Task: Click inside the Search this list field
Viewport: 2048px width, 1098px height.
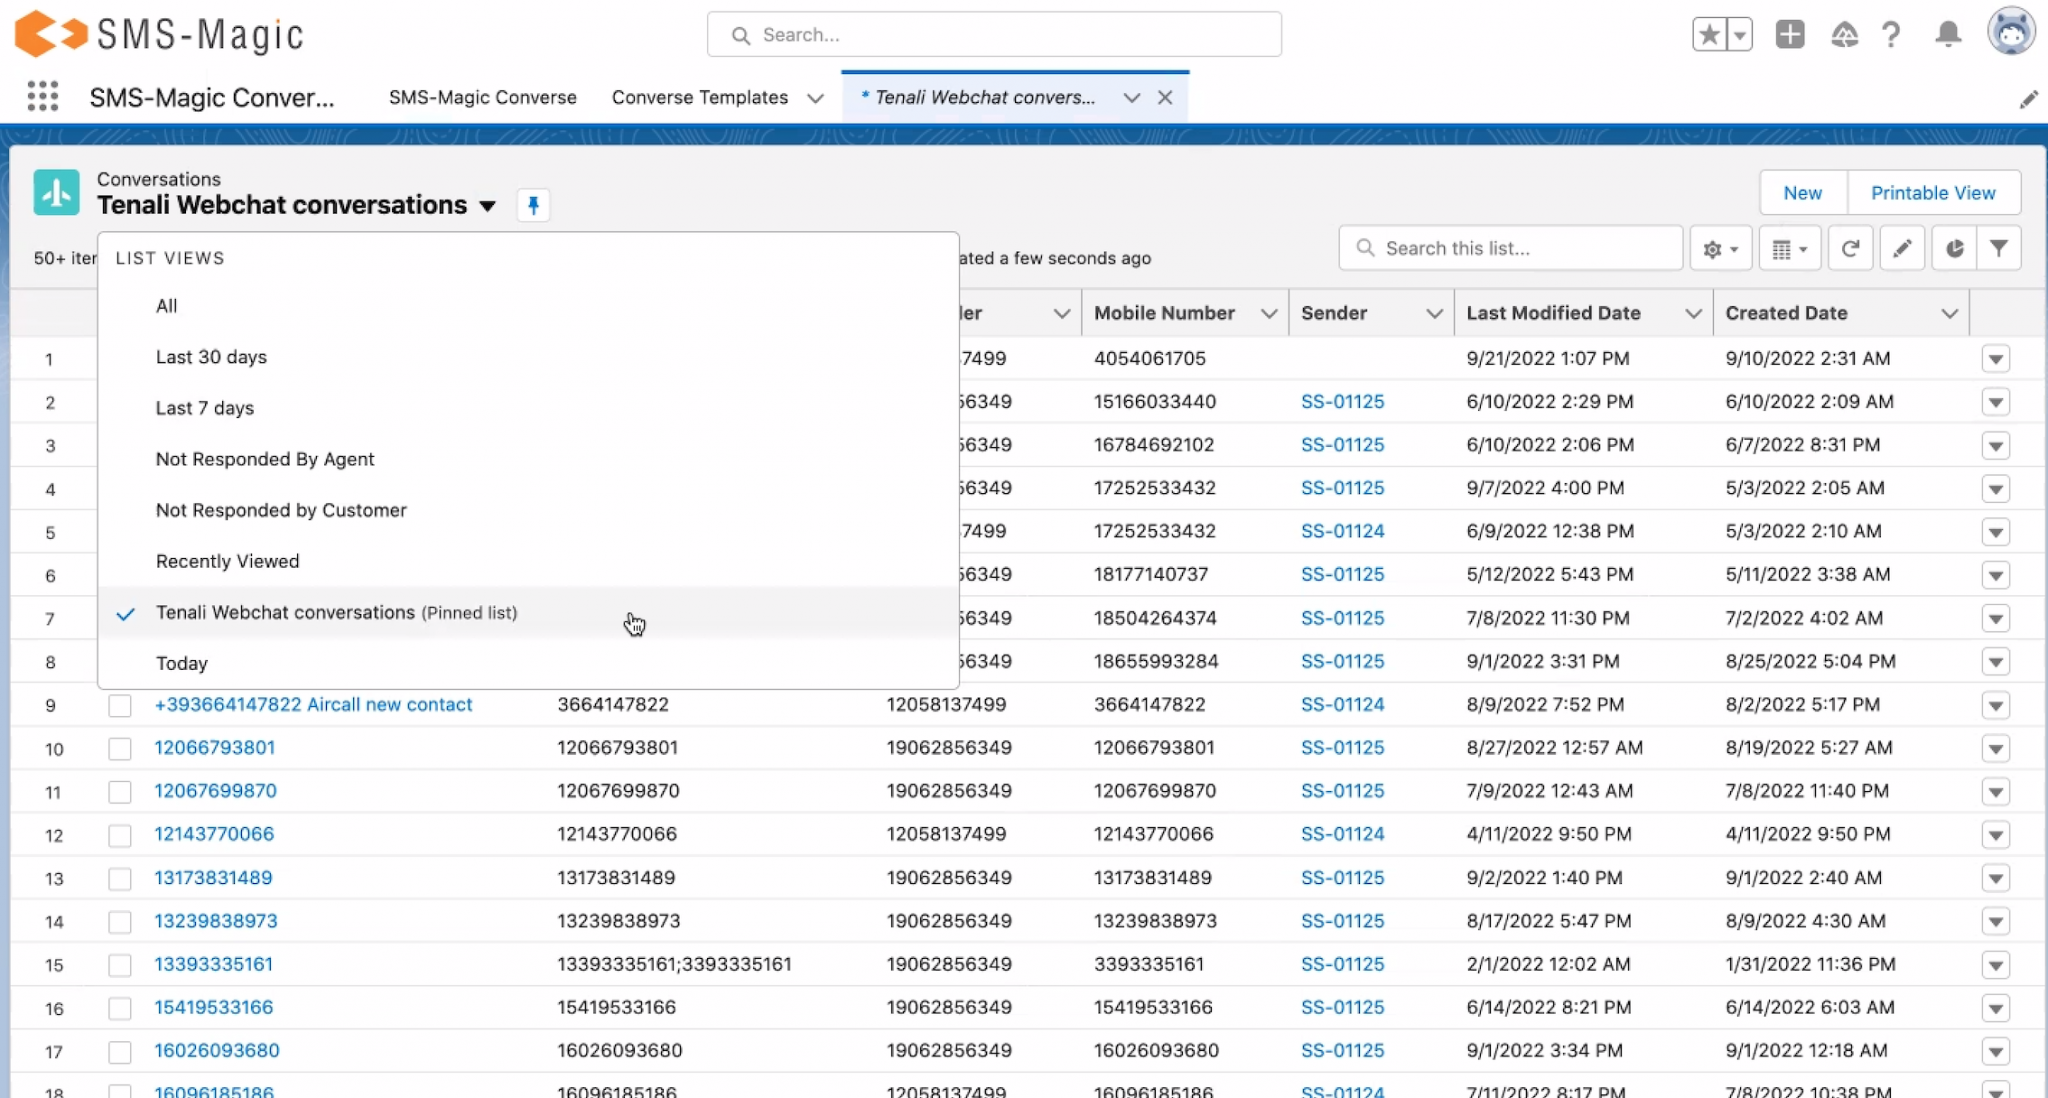Action: tap(1510, 248)
